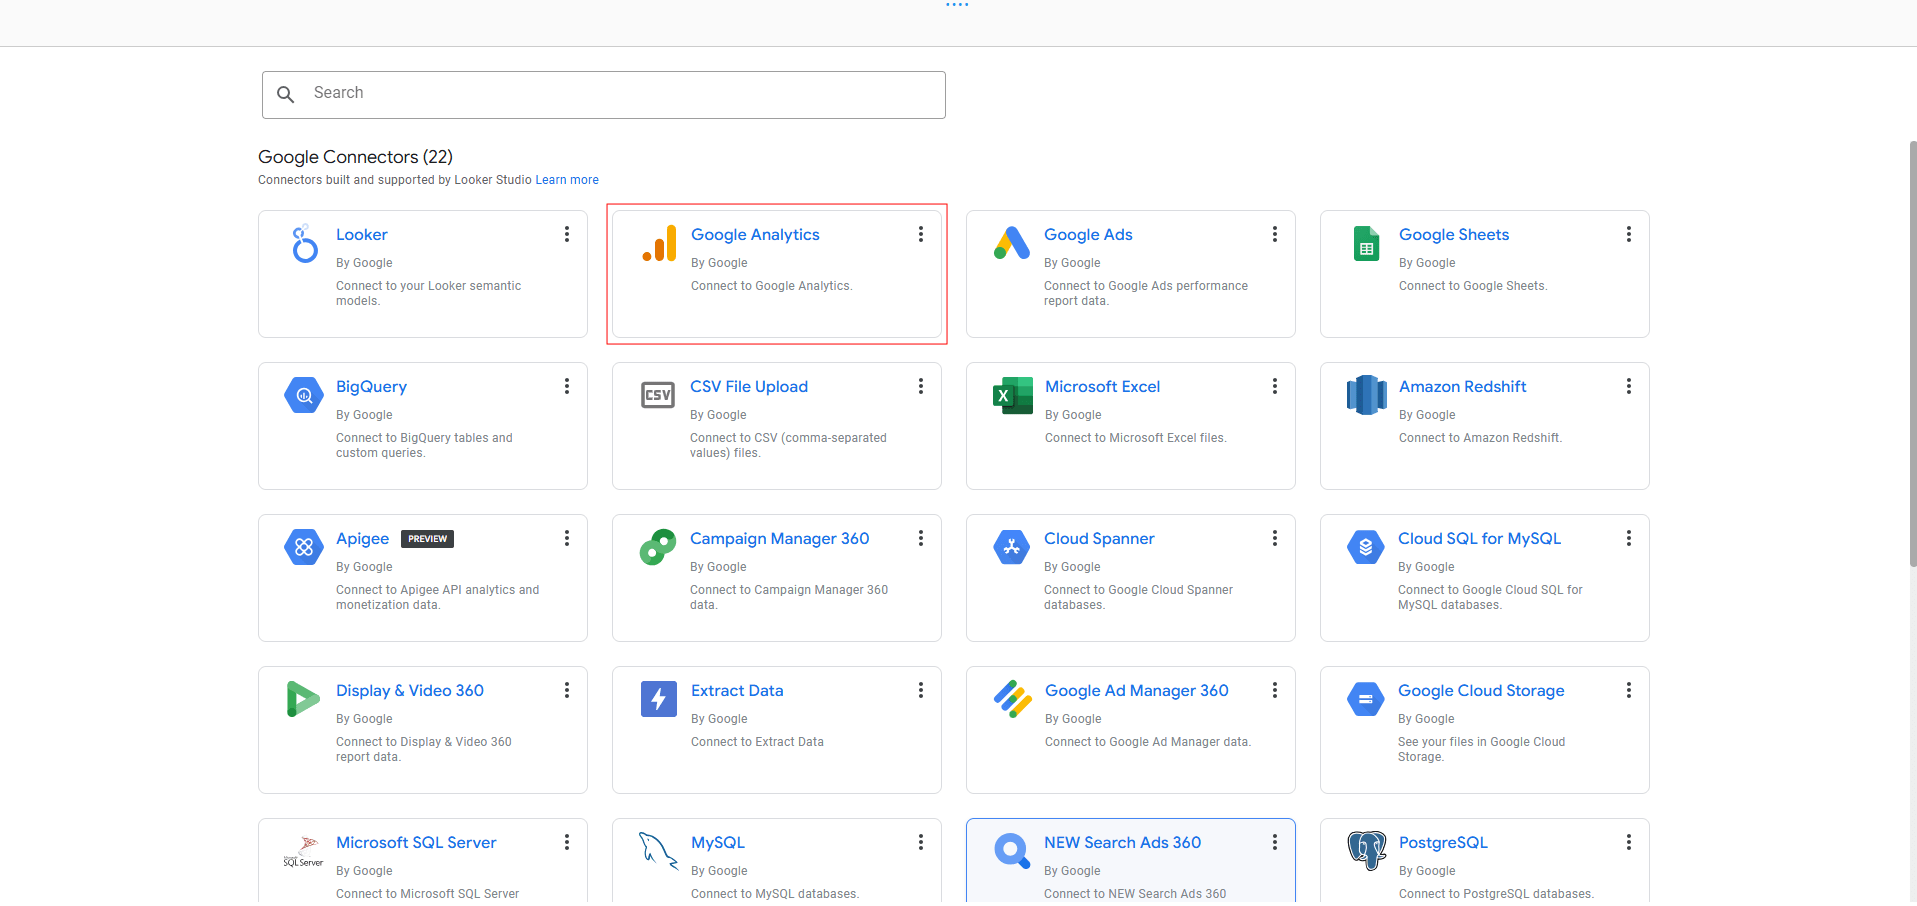The image size is (1917, 906).
Task: Select the Extract Data connector title
Action: (x=737, y=690)
